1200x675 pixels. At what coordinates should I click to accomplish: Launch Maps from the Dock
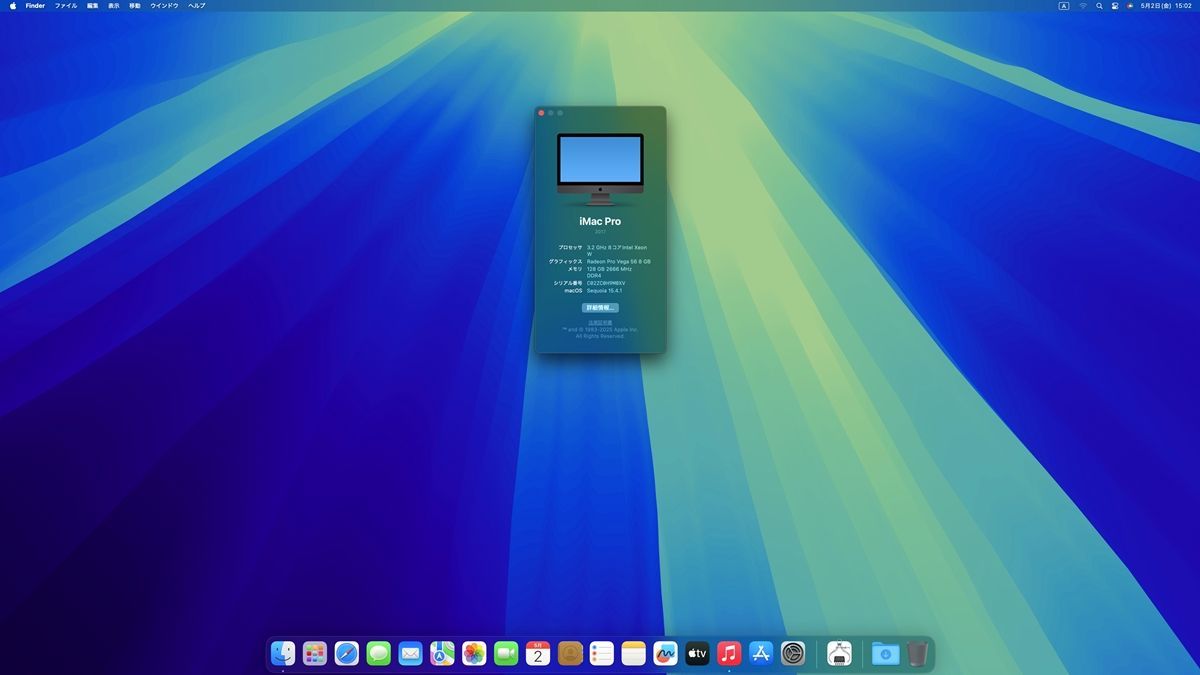(x=442, y=654)
